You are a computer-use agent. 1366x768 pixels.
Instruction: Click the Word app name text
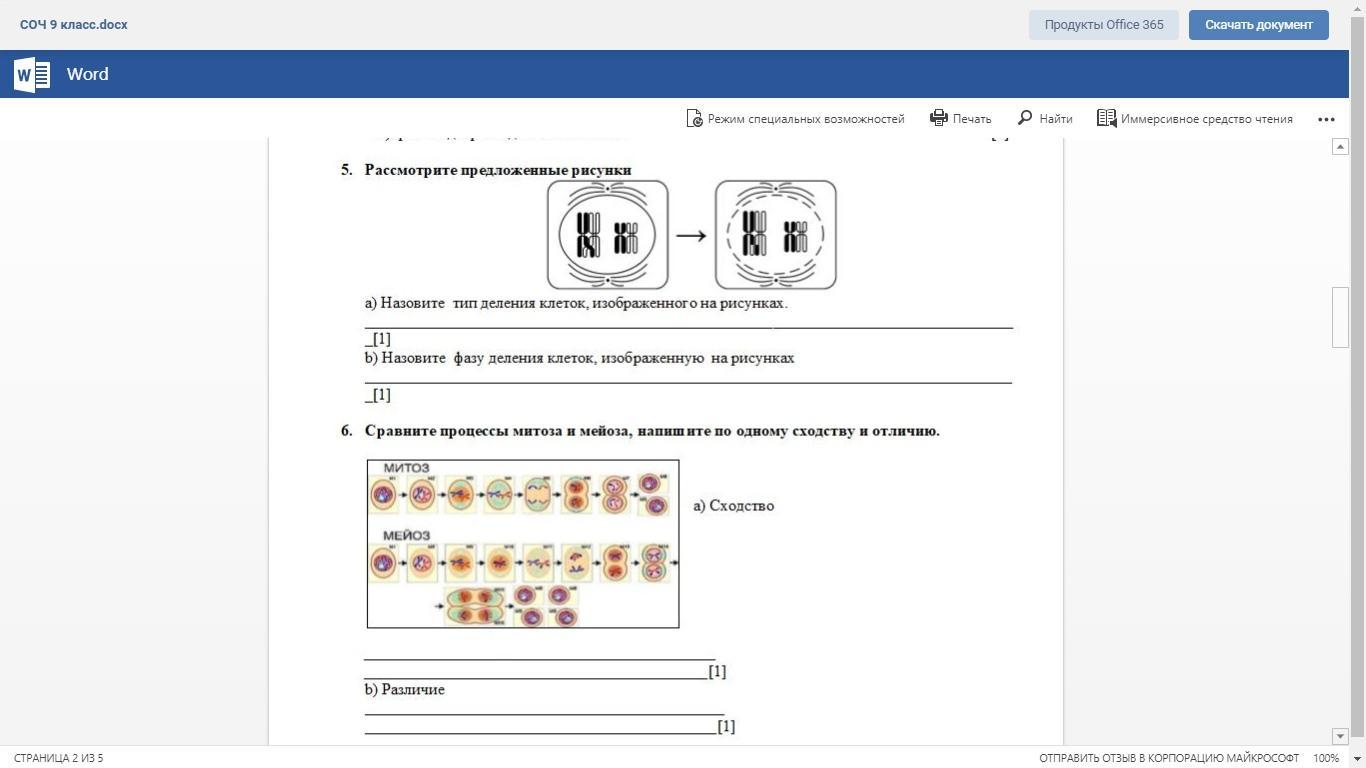coord(88,74)
